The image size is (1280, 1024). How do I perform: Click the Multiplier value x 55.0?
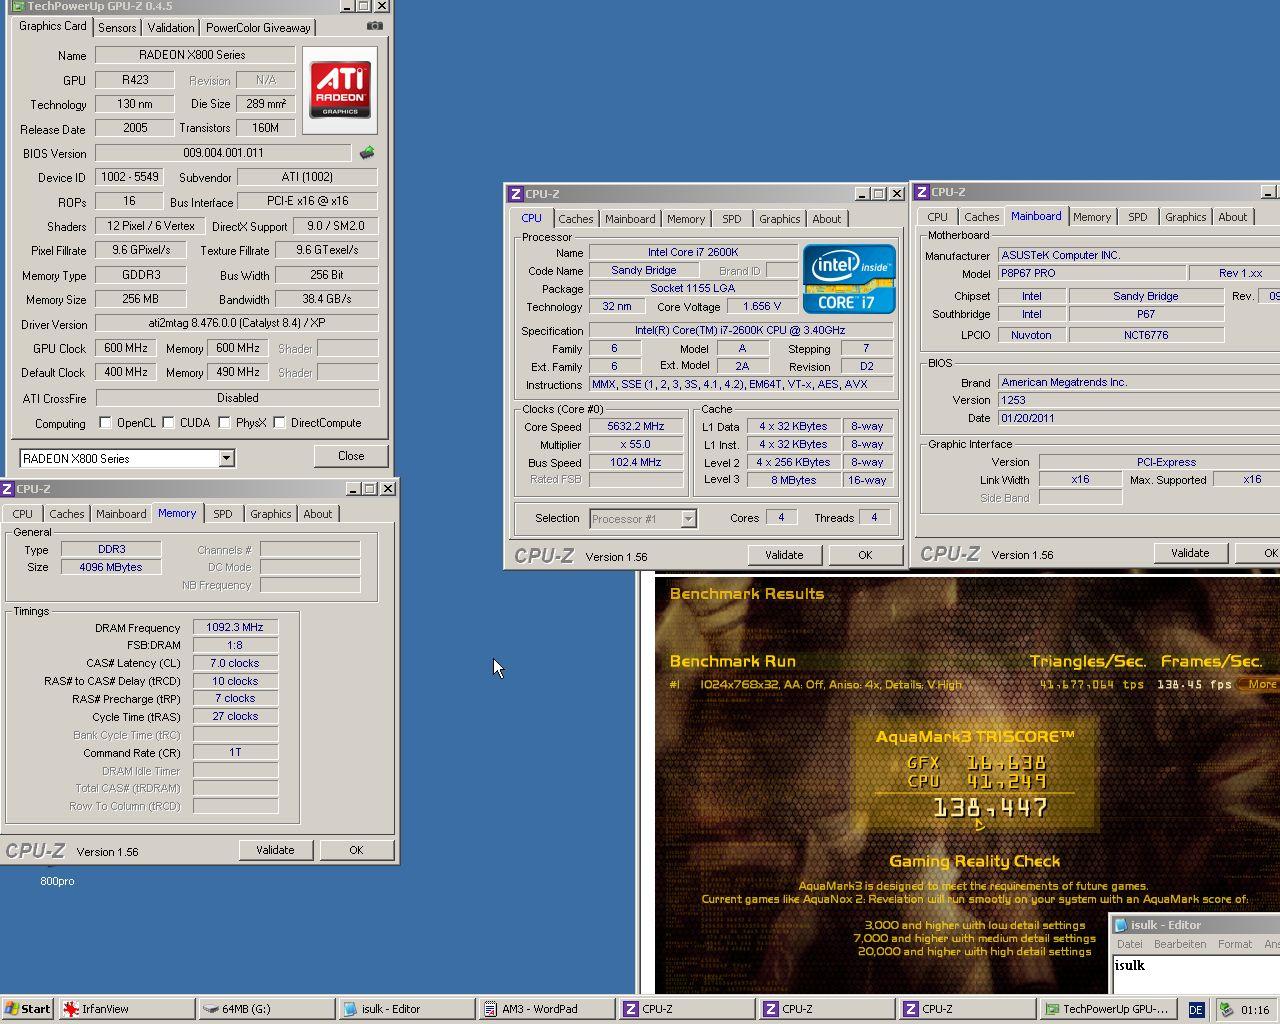pyautogui.click(x=636, y=444)
